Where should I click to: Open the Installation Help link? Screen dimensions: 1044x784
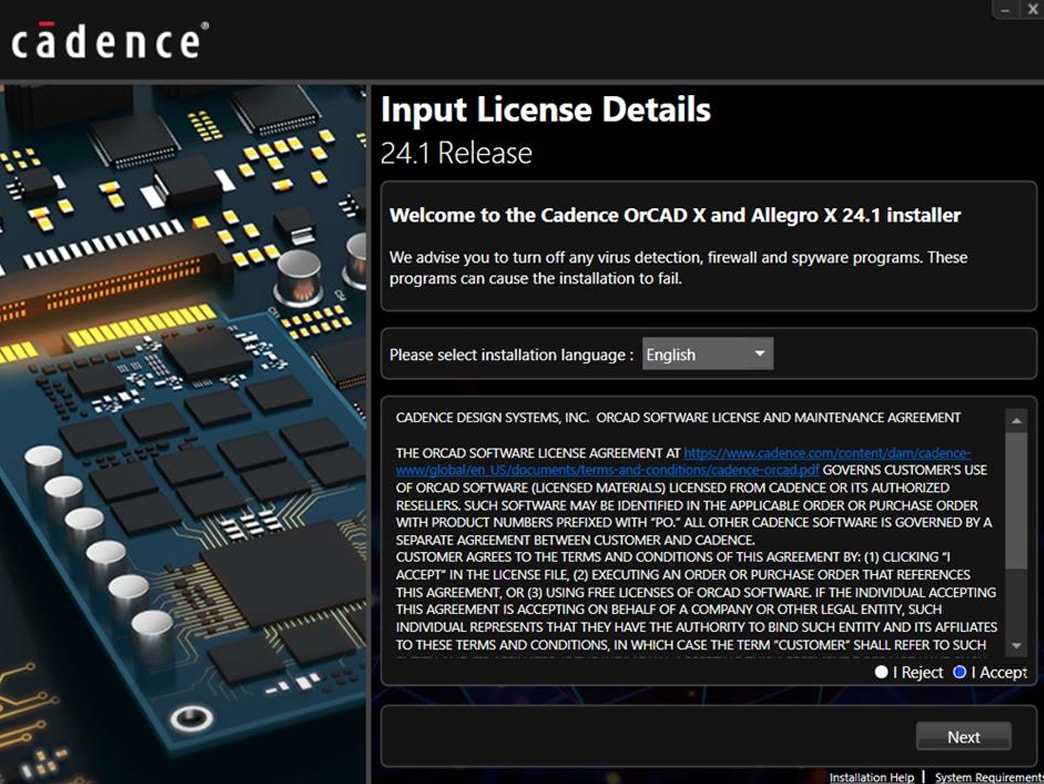click(872, 777)
